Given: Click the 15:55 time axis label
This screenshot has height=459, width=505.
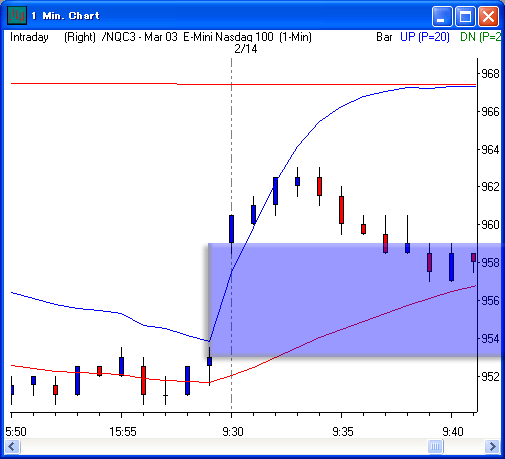Looking at the screenshot, I should pos(123,432).
